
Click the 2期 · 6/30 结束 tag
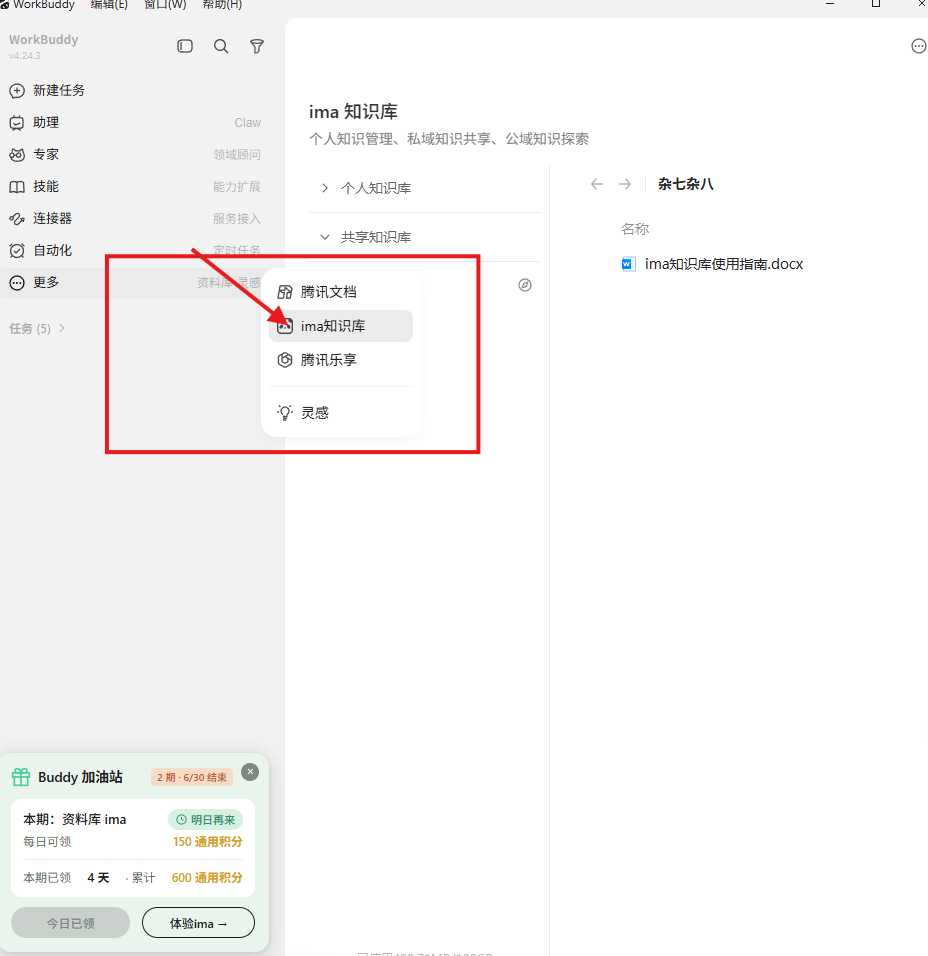point(191,777)
